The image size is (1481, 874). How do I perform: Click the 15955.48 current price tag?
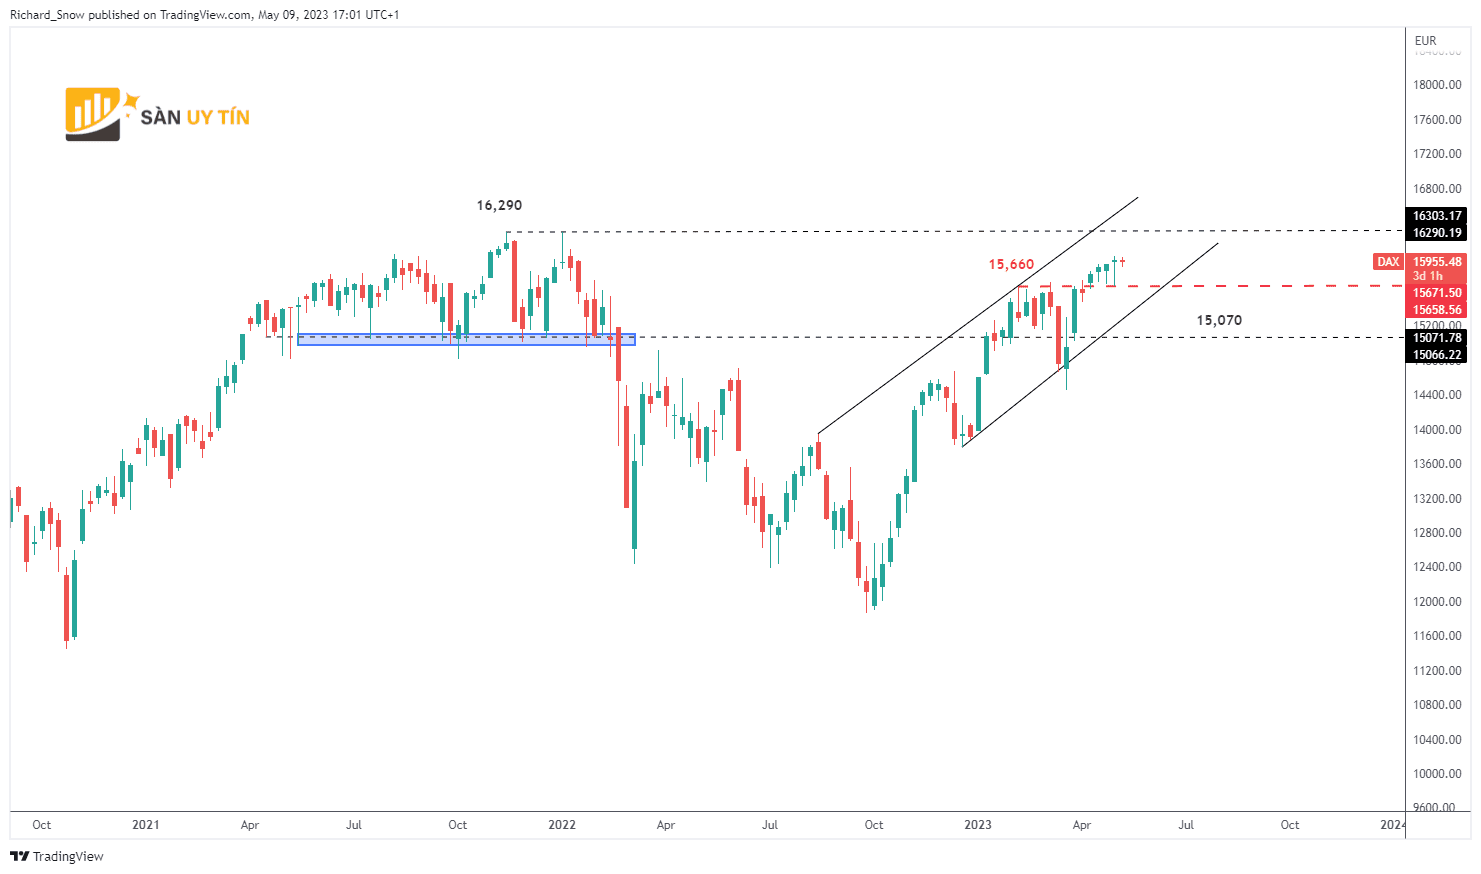pos(1437,262)
